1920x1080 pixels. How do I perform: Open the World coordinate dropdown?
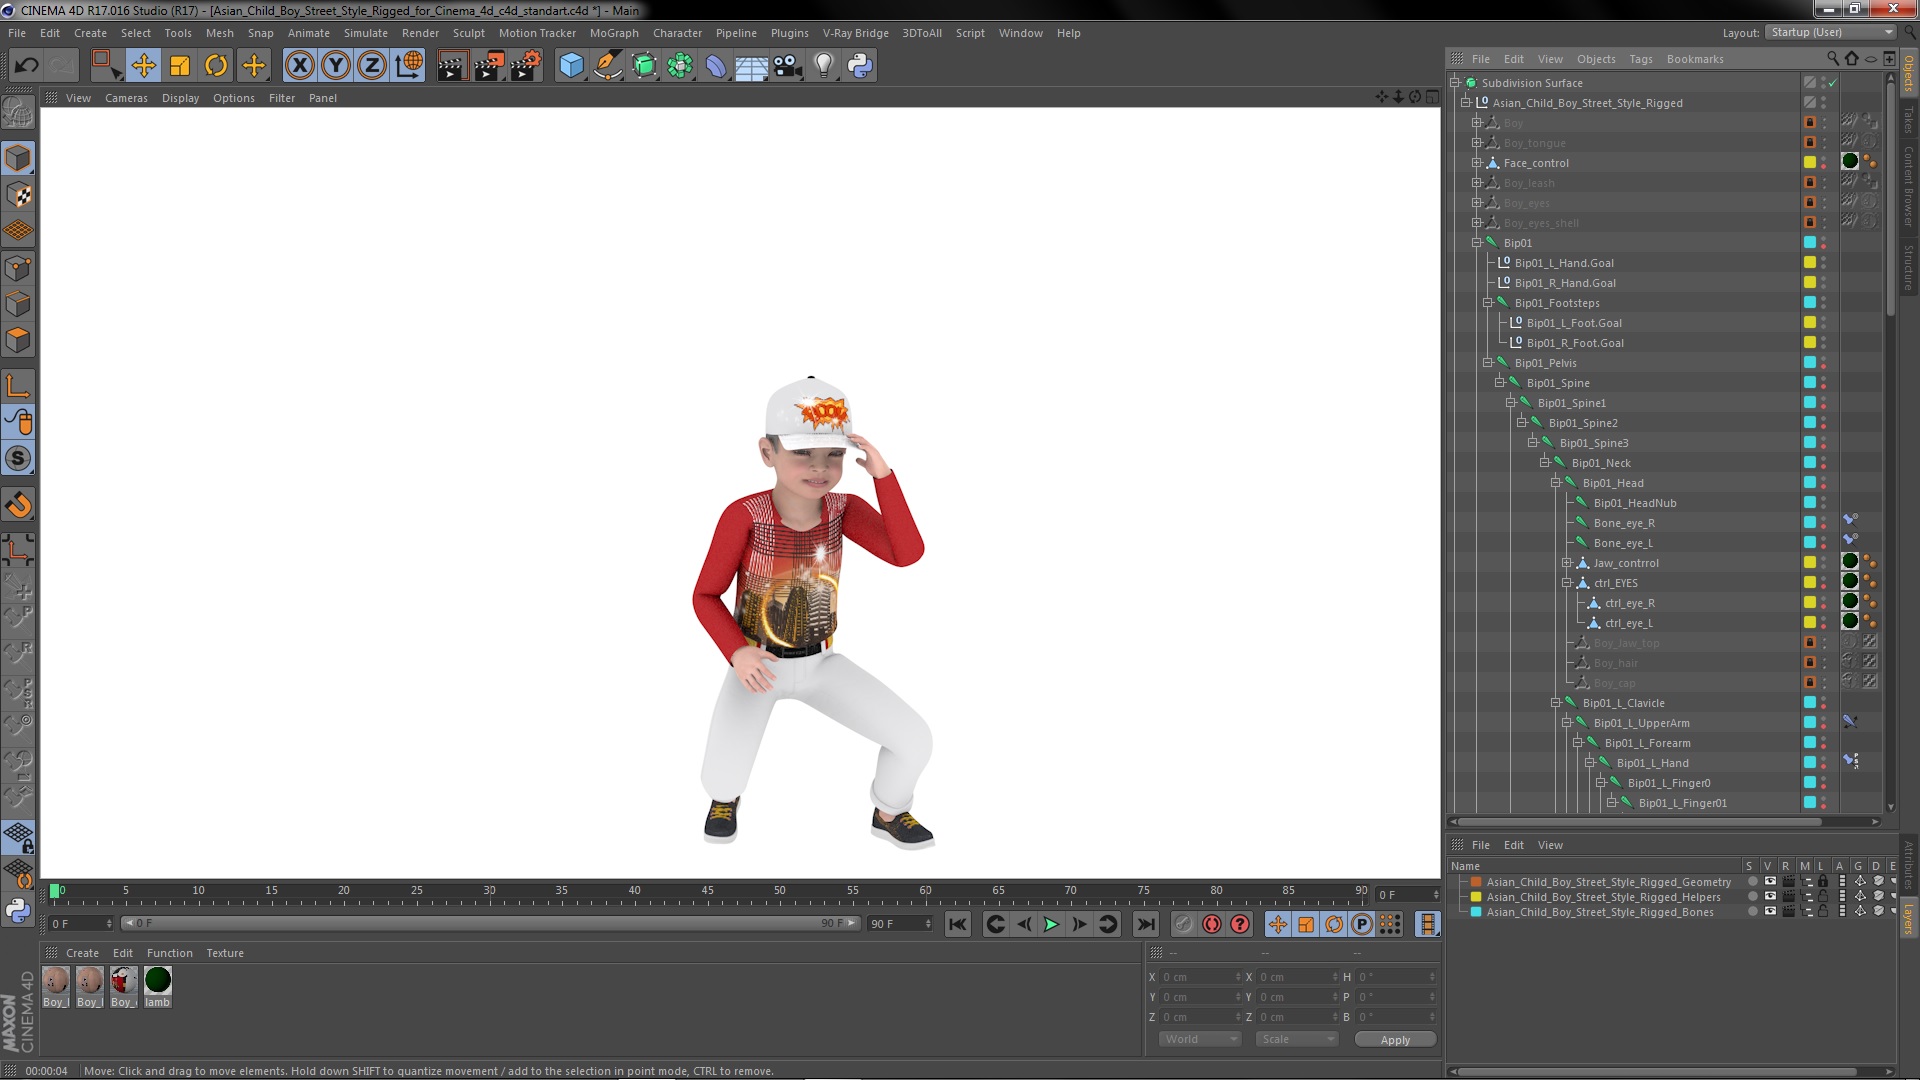(1200, 1039)
